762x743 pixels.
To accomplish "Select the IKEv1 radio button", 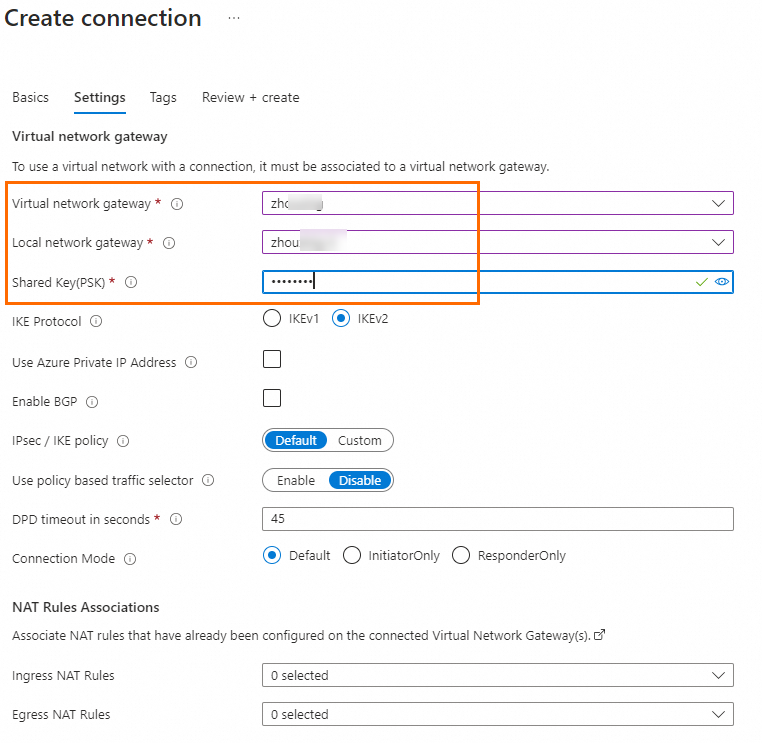I will click(272, 319).
